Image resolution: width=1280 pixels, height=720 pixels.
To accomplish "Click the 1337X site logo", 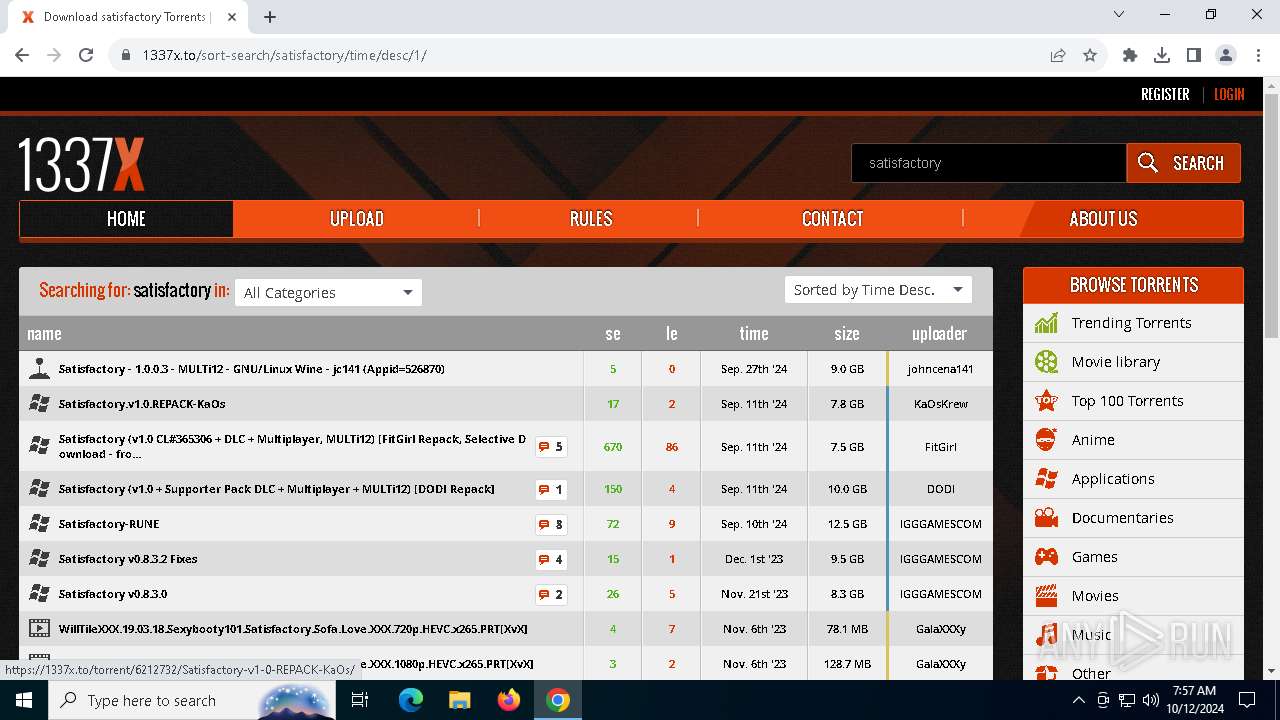I will [x=81, y=165].
